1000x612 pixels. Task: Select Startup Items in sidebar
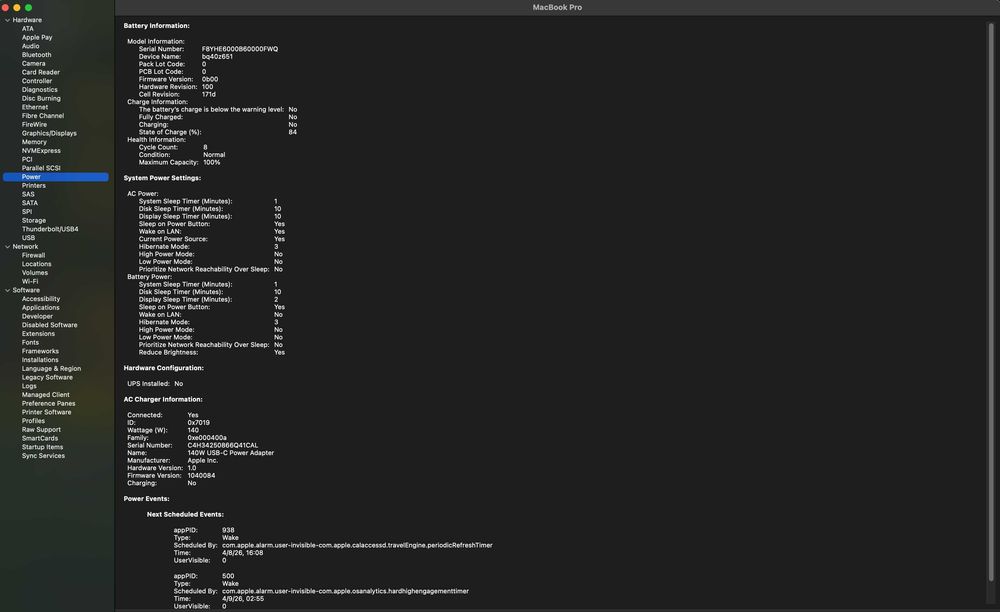[x=42, y=447]
